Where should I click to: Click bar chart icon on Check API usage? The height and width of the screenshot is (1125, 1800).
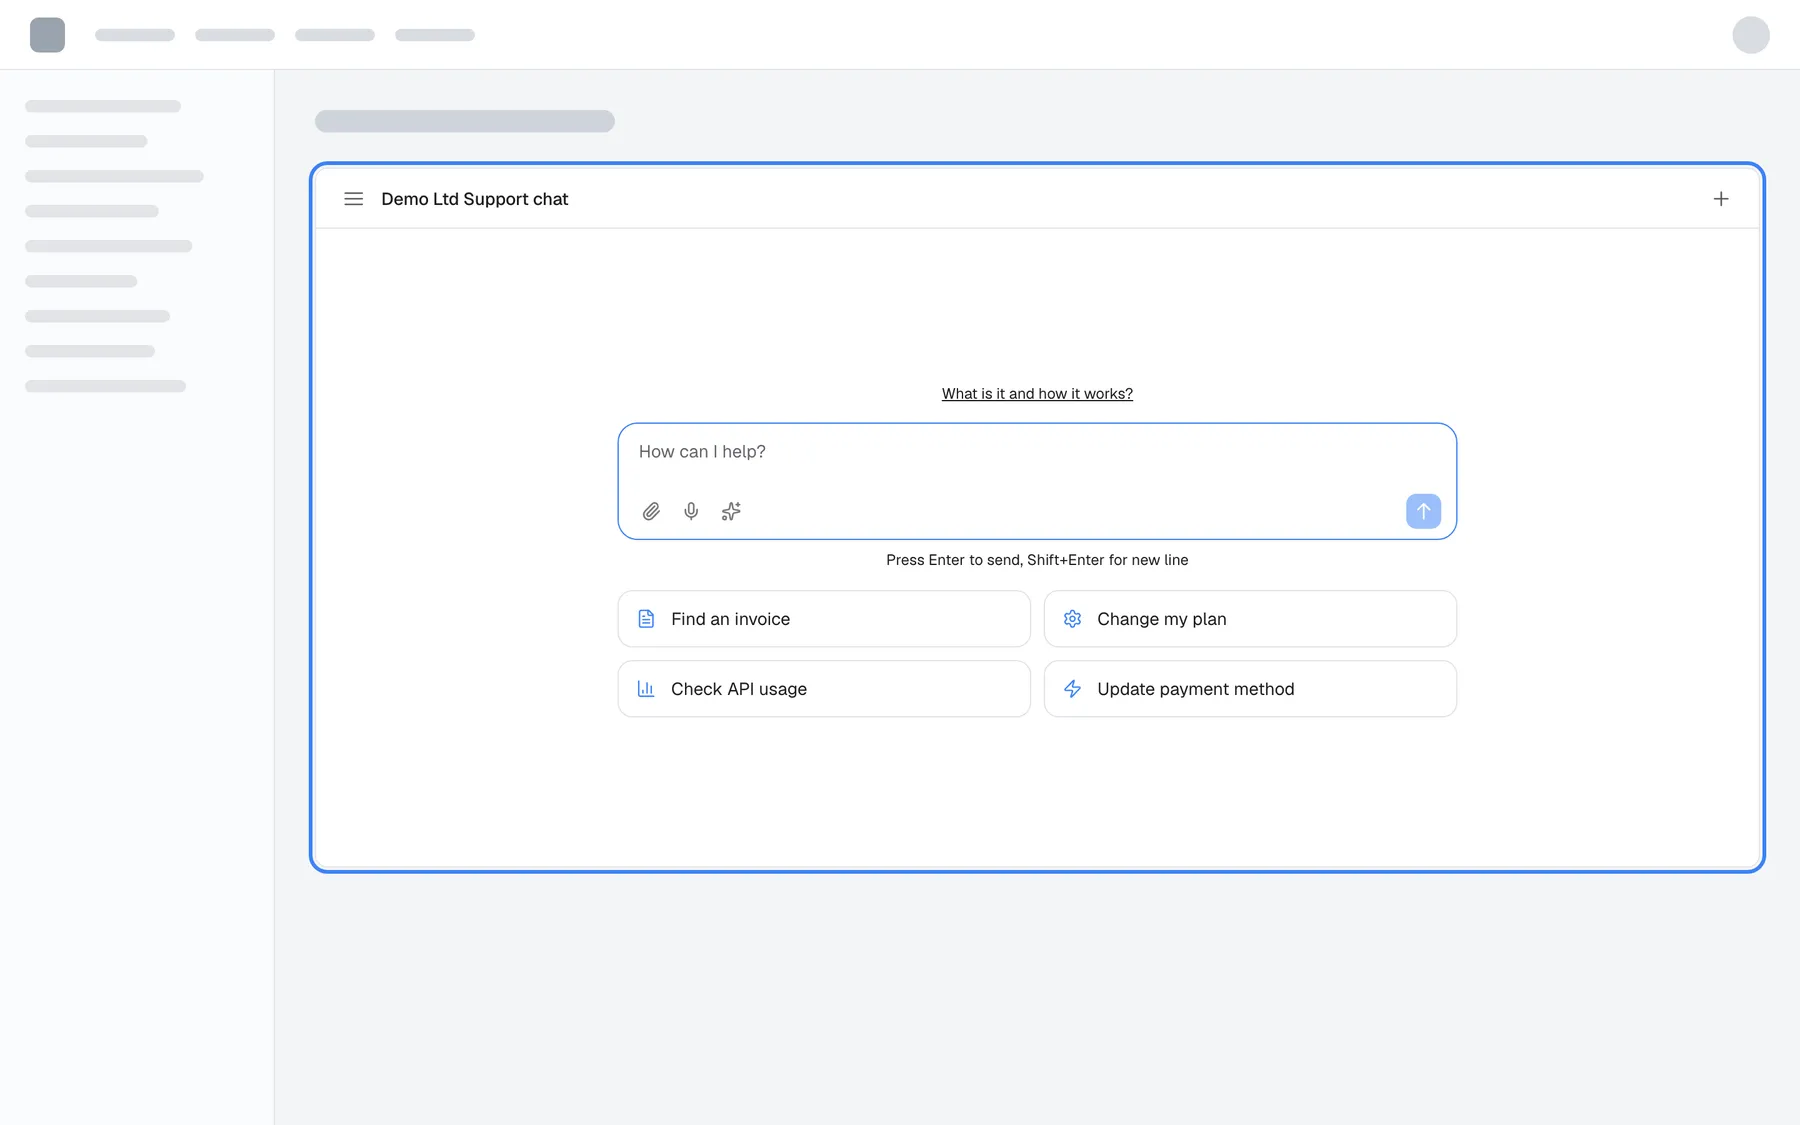point(646,689)
